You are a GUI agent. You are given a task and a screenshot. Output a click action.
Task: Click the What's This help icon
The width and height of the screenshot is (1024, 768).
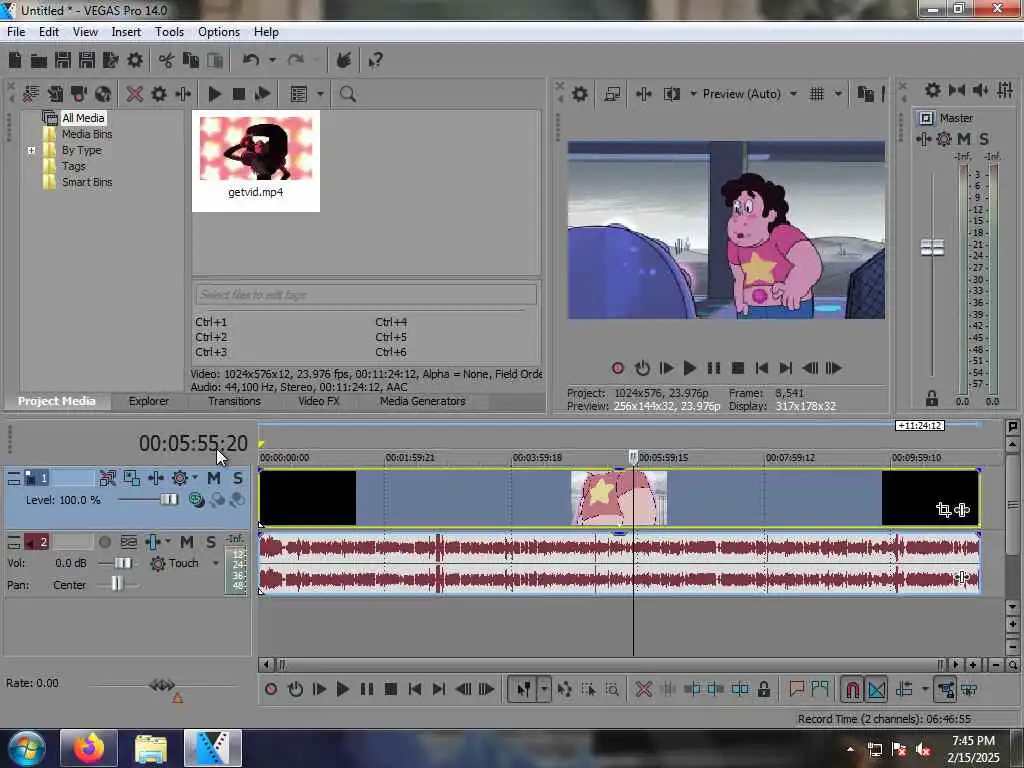pos(375,61)
